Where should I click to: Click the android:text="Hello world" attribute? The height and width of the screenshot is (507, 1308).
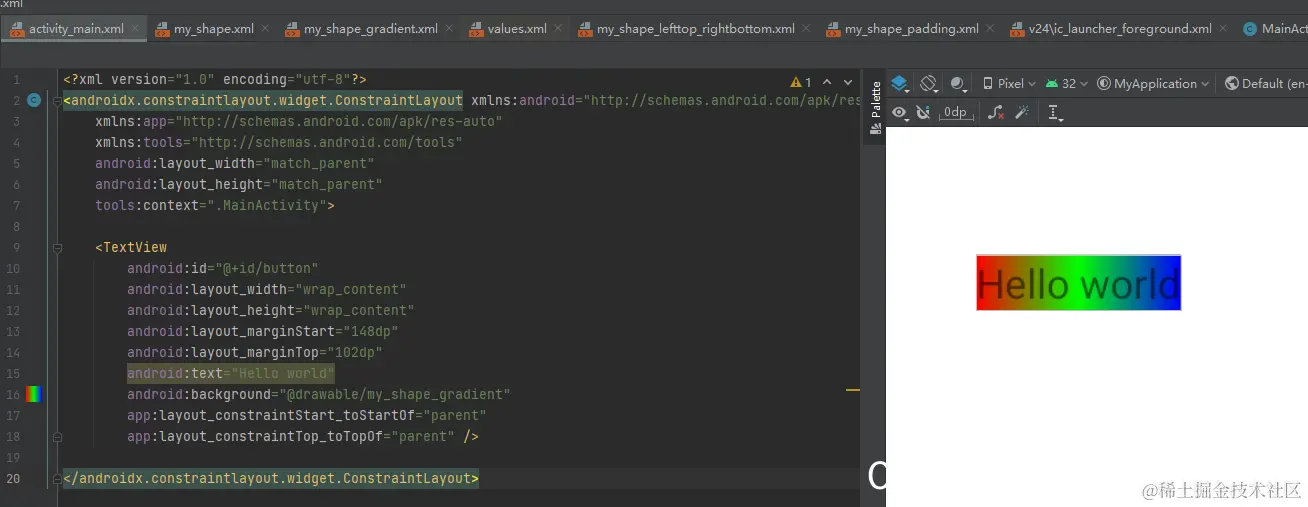(x=231, y=373)
